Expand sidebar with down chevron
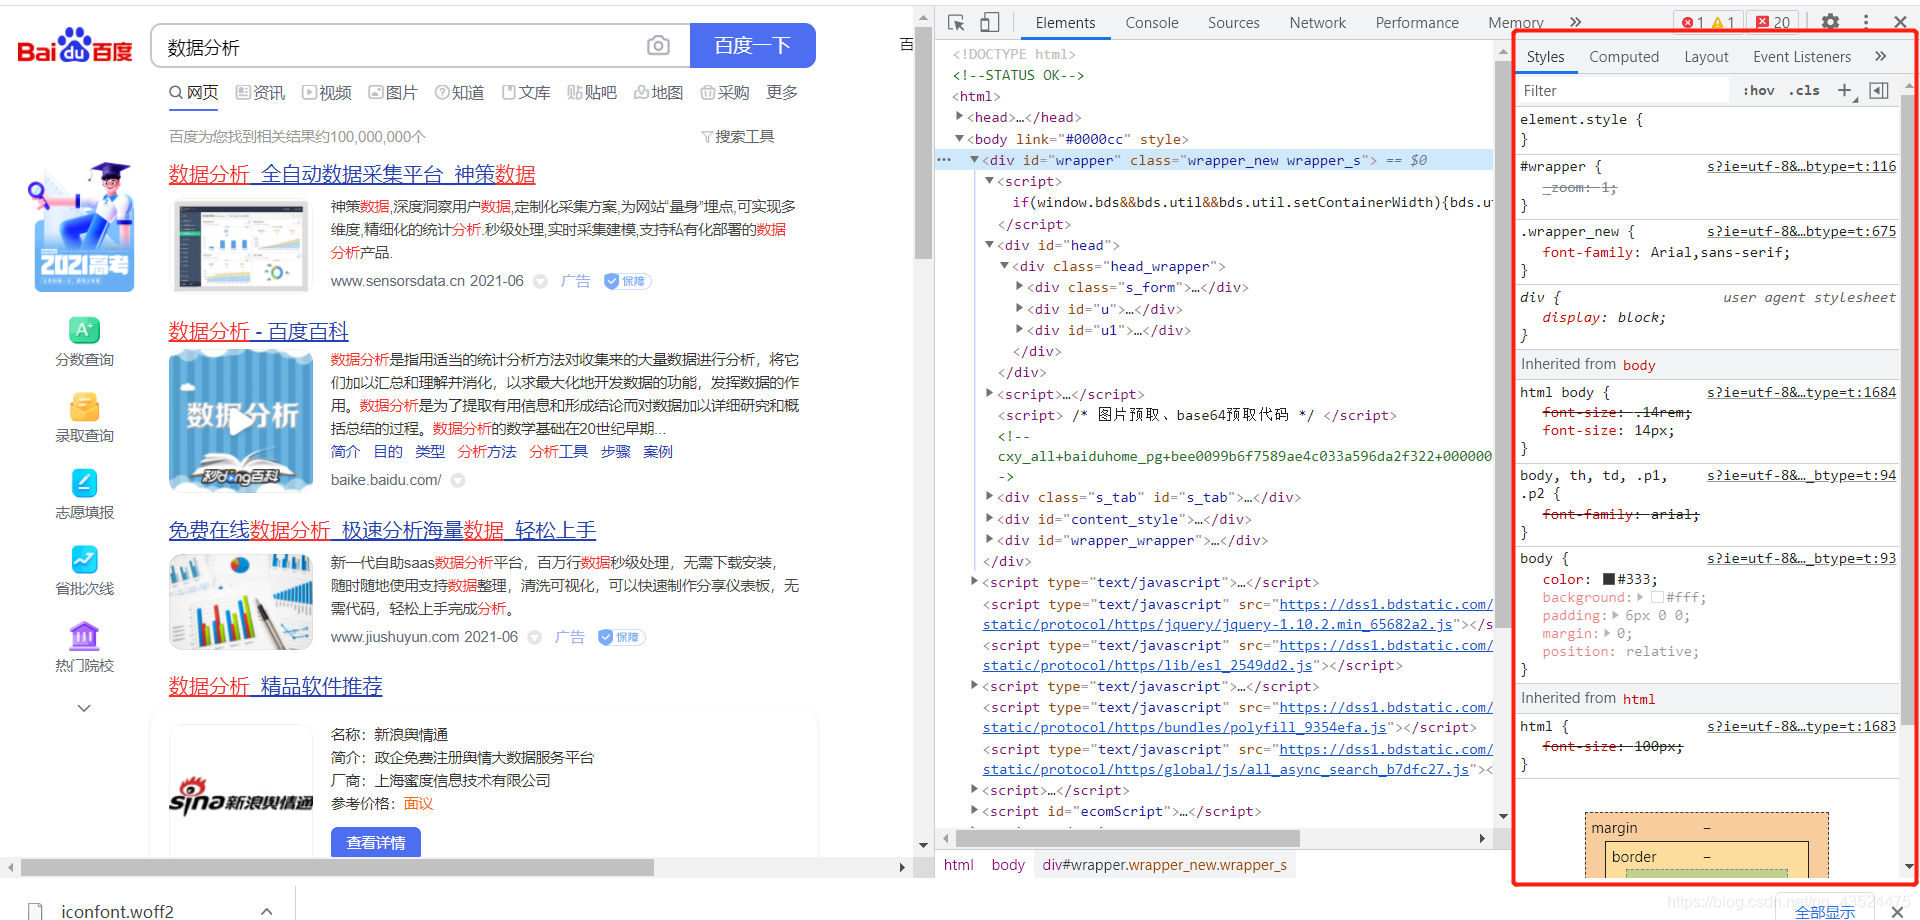 point(84,708)
